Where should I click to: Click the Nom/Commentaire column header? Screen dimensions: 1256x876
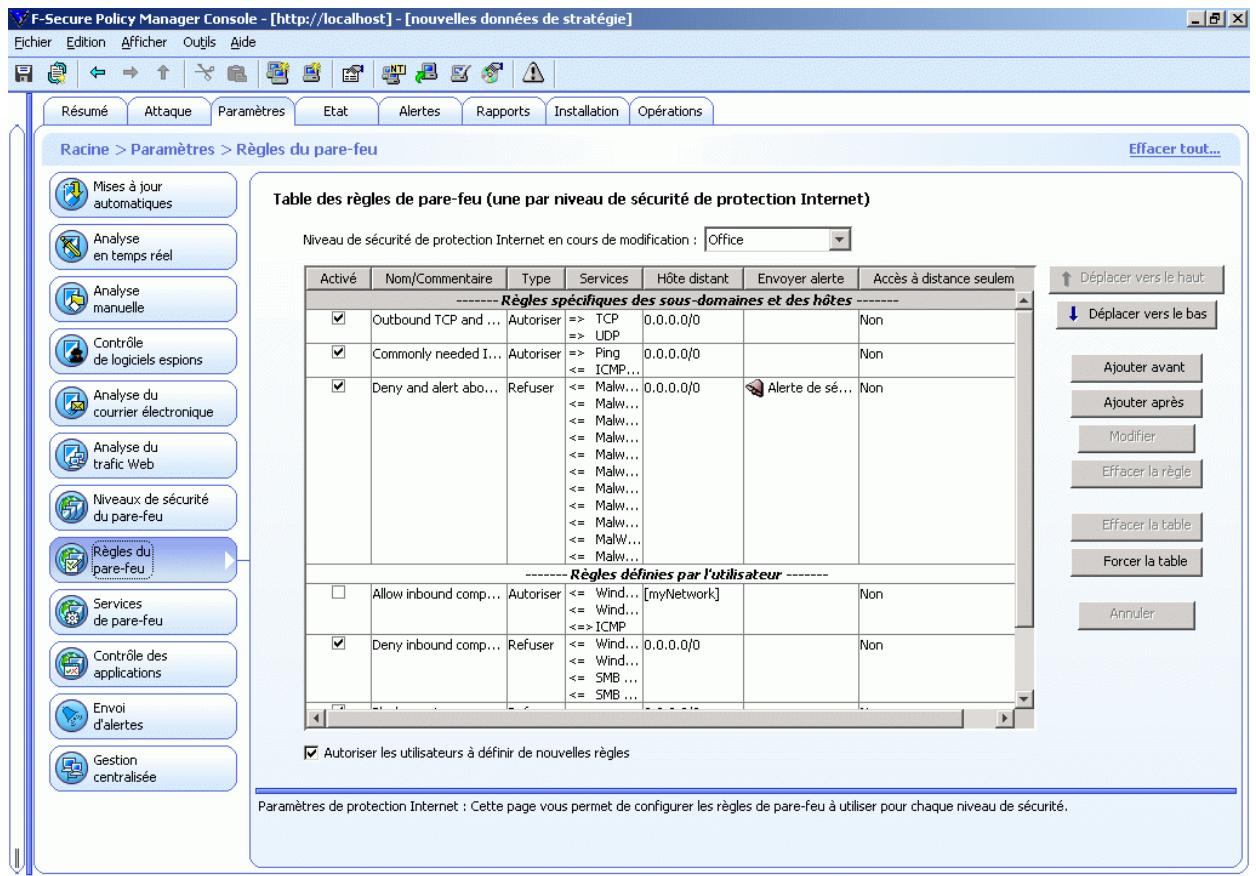click(x=439, y=278)
